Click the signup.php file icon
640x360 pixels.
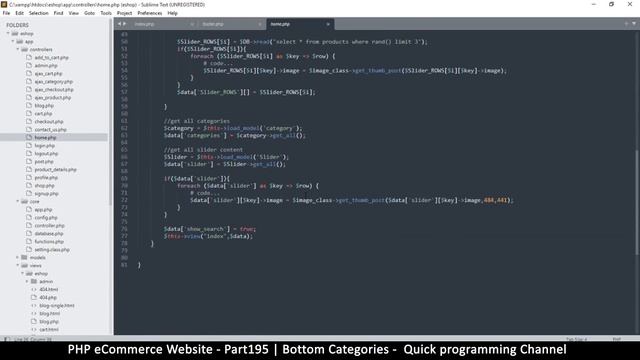(x=29, y=193)
